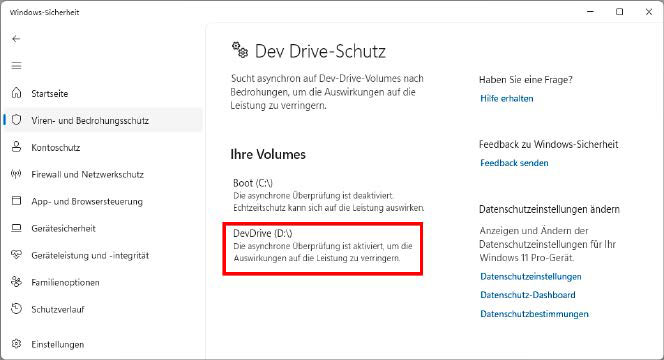This screenshot has height=360, width=664.
Task: Click the Haben Sie eine Frage? heading
Action: 526,80
